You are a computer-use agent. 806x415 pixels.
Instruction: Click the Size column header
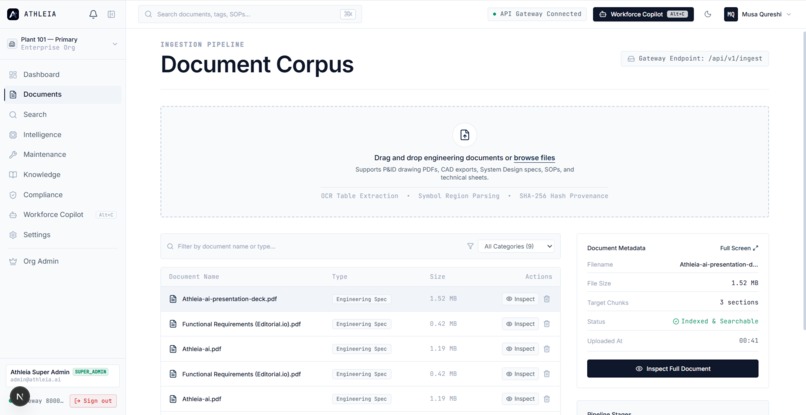pyautogui.click(x=437, y=277)
